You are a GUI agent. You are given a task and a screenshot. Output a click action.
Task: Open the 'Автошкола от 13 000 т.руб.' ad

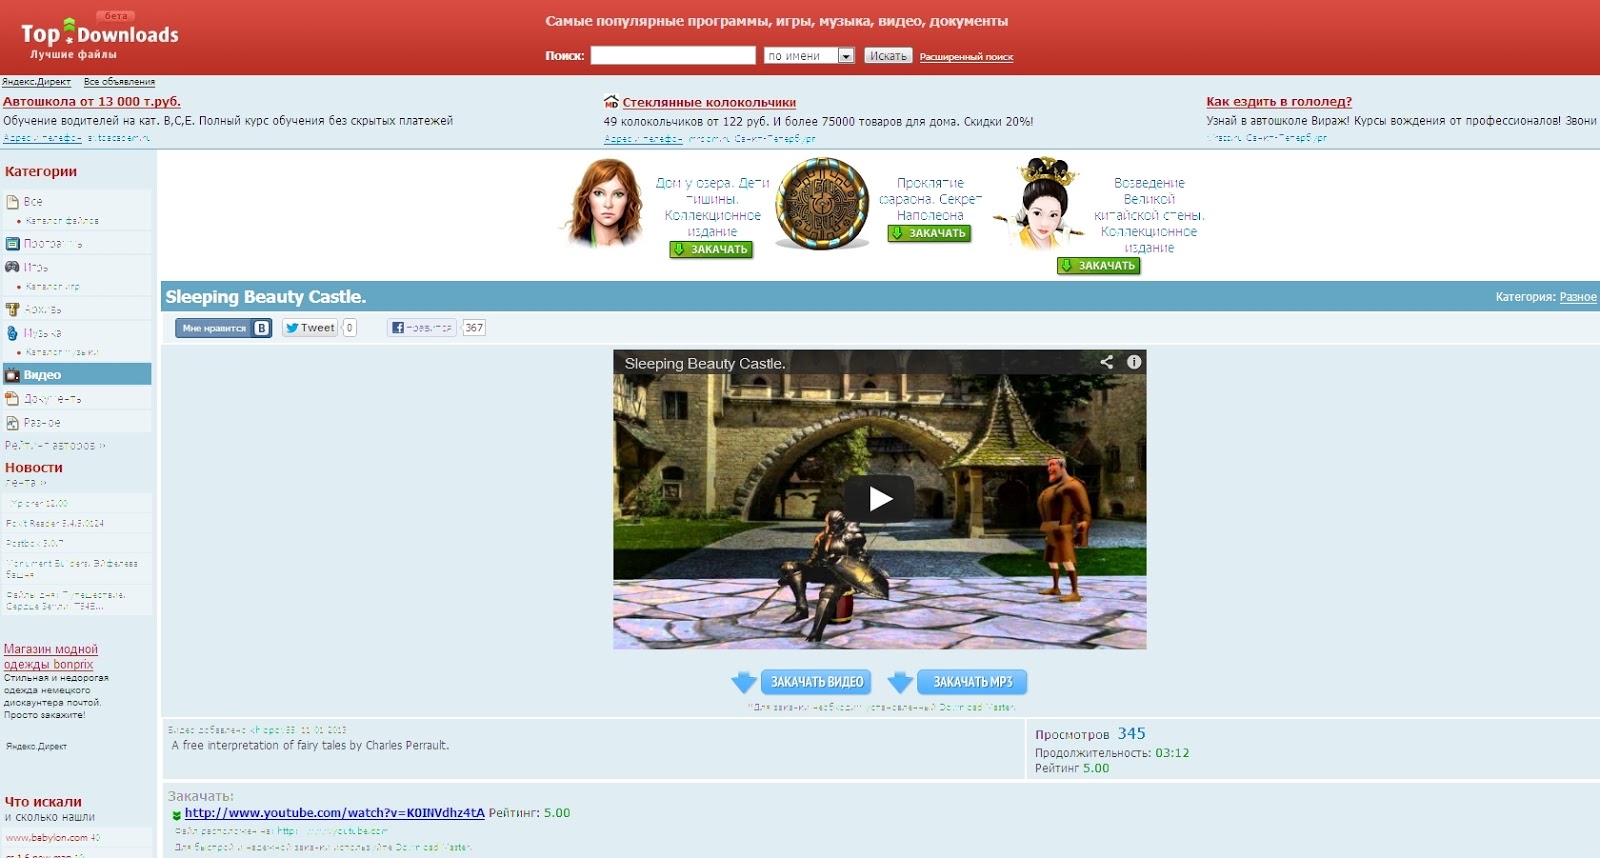pos(92,102)
